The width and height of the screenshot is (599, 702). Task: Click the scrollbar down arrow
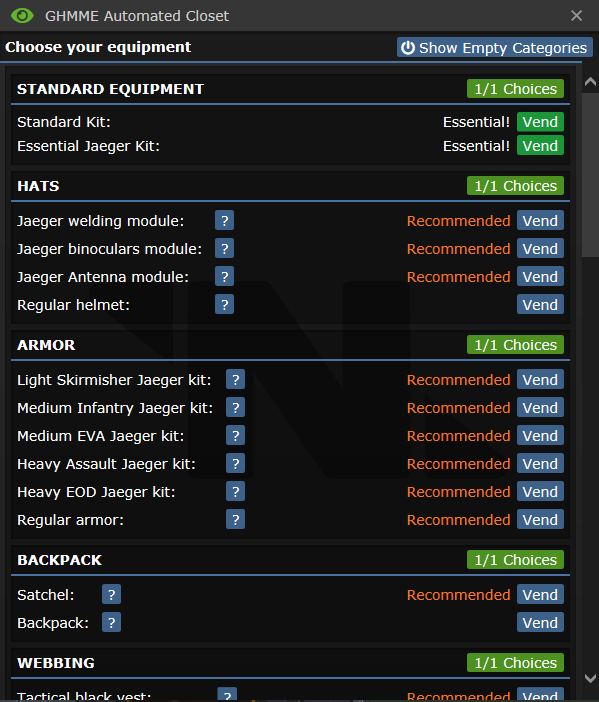coord(590,678)
